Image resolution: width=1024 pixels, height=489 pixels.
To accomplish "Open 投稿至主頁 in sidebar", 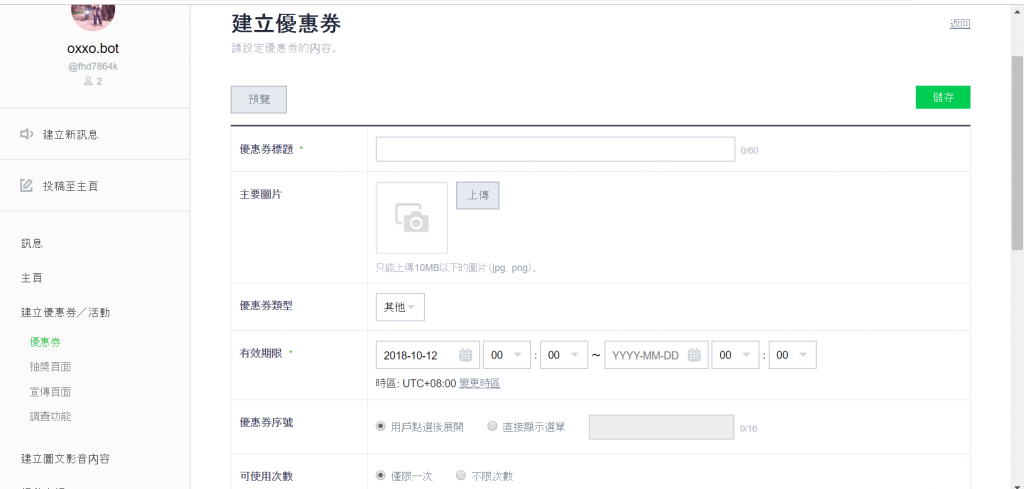I will point(71,186).
